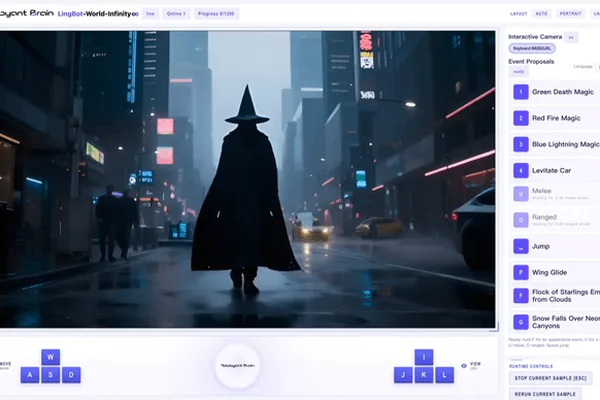Select Red Fire Magic event
This screenshot has height=400, width=600.
click(x=556, y=118)
